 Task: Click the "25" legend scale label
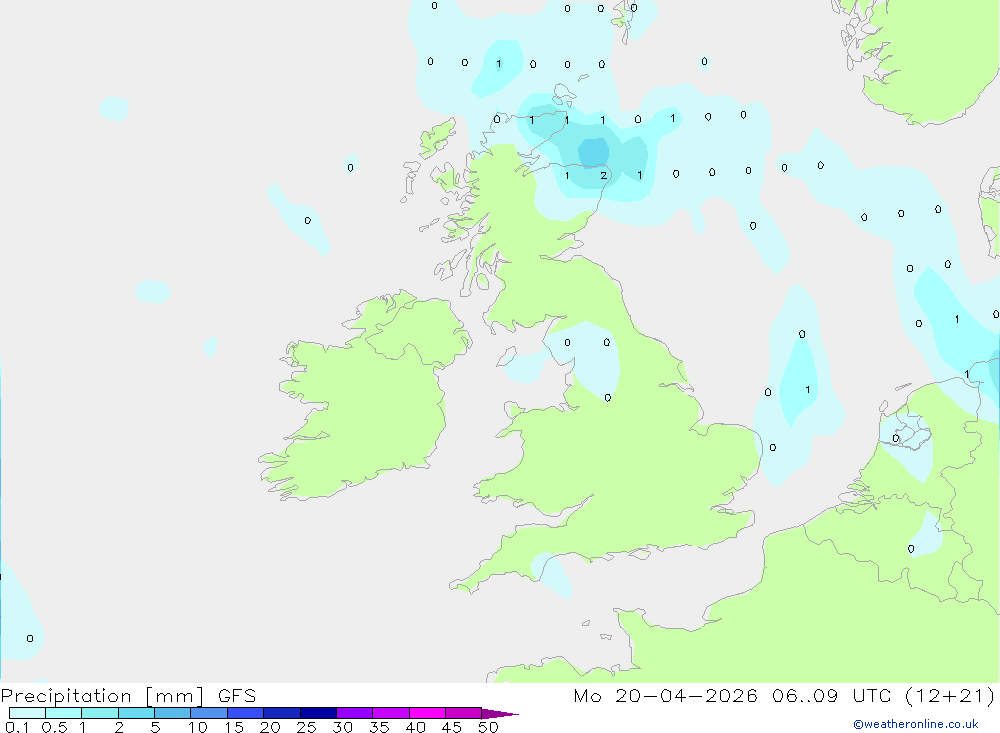(306, 727)
